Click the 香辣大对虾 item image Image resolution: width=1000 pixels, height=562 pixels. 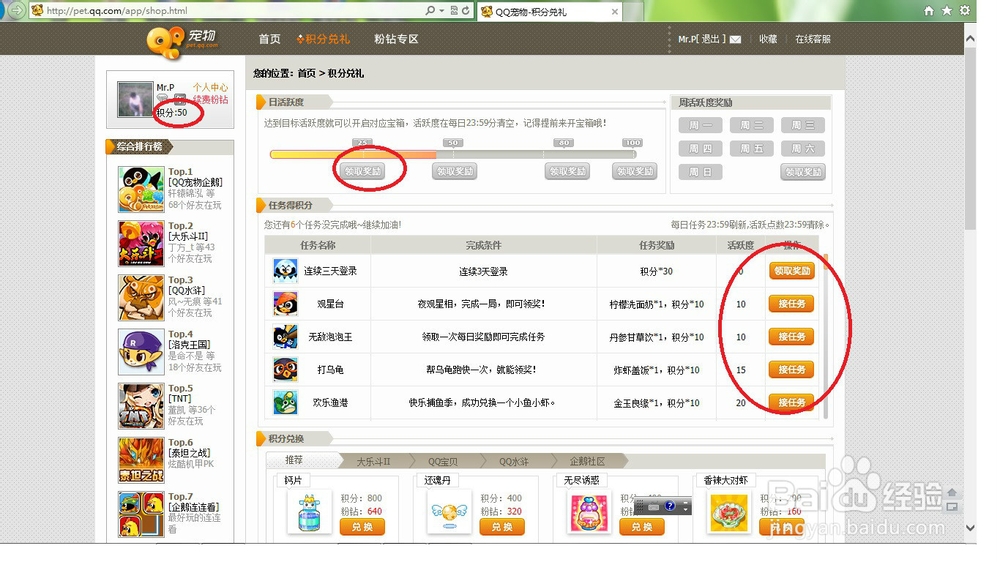(x=728, y=512)
